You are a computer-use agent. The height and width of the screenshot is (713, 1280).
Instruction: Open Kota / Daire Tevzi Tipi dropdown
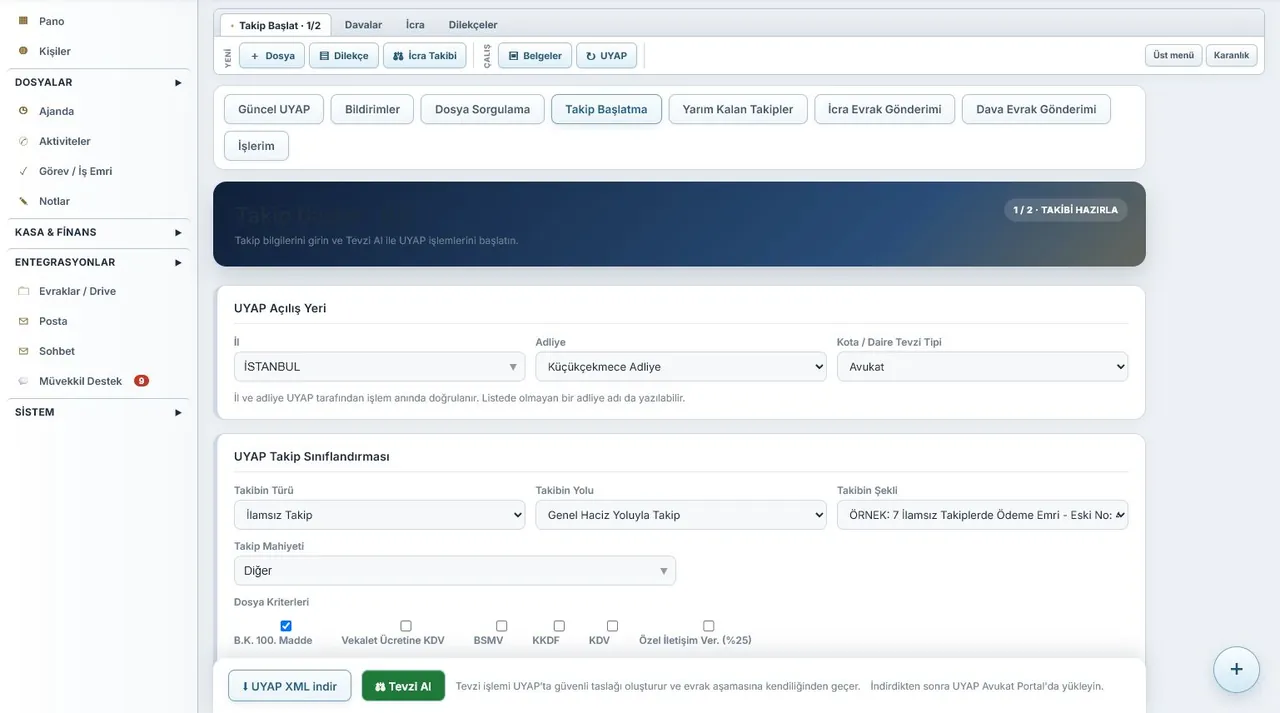click(x=982, y=367)
